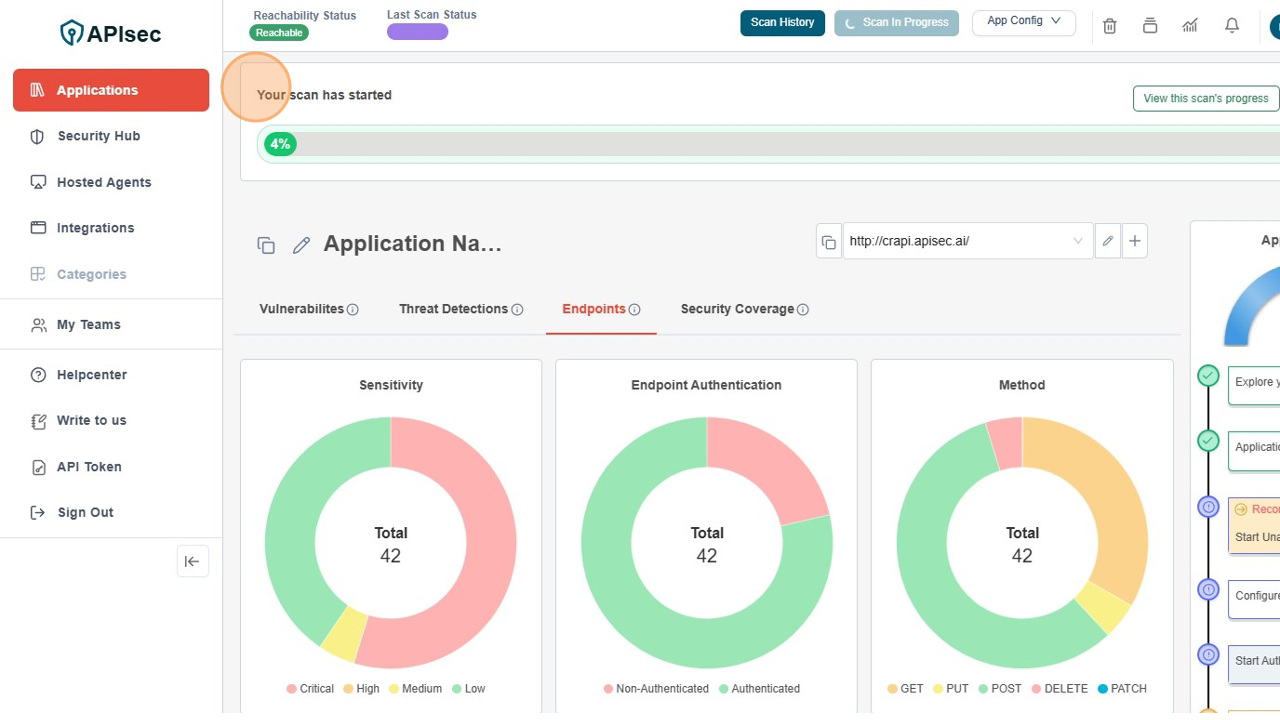Open the Security Coverage tab
The image size is (1280, 720).
pos(737,309)
